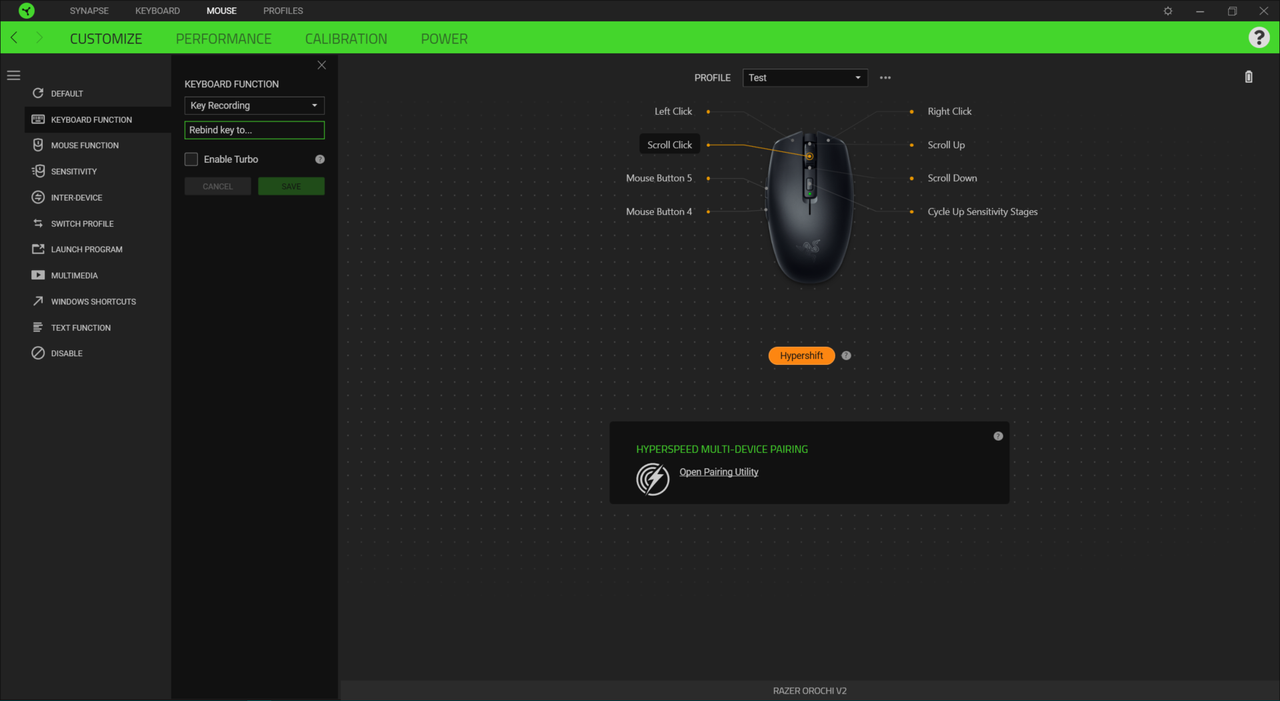Click info icon beside Enable Turbo
Screen dimensions: 1280x701
320,159
